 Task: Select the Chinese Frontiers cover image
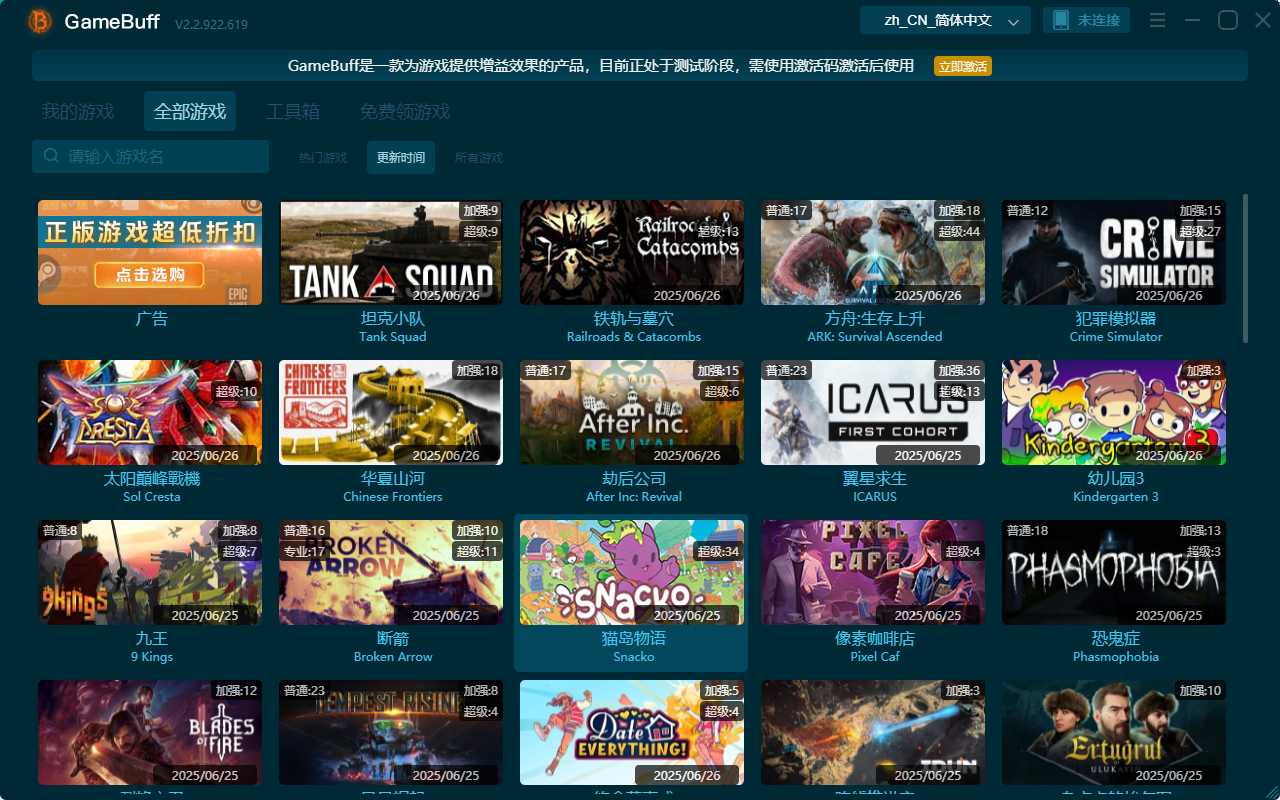click(391, 412)
